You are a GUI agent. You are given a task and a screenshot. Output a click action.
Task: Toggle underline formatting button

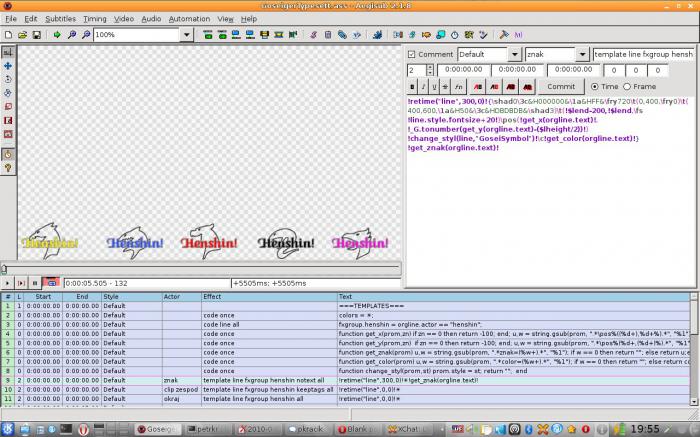click(x=433, y=87)
